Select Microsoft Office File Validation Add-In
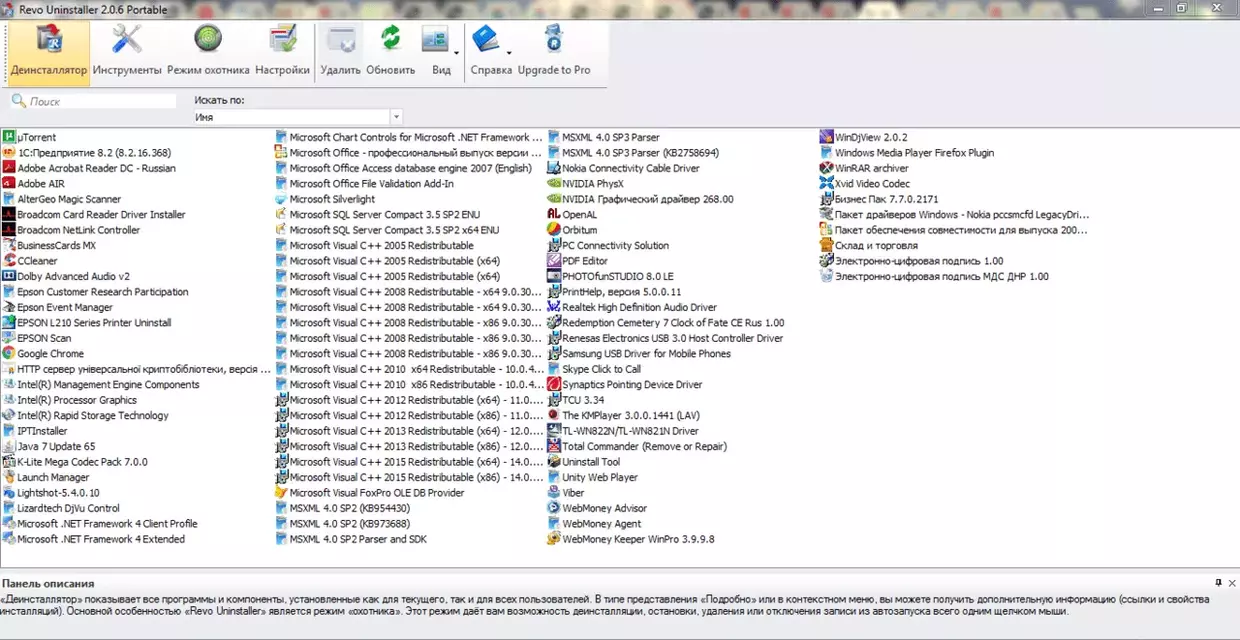Viewport: 1240px width, 640px height. [364, 184]
